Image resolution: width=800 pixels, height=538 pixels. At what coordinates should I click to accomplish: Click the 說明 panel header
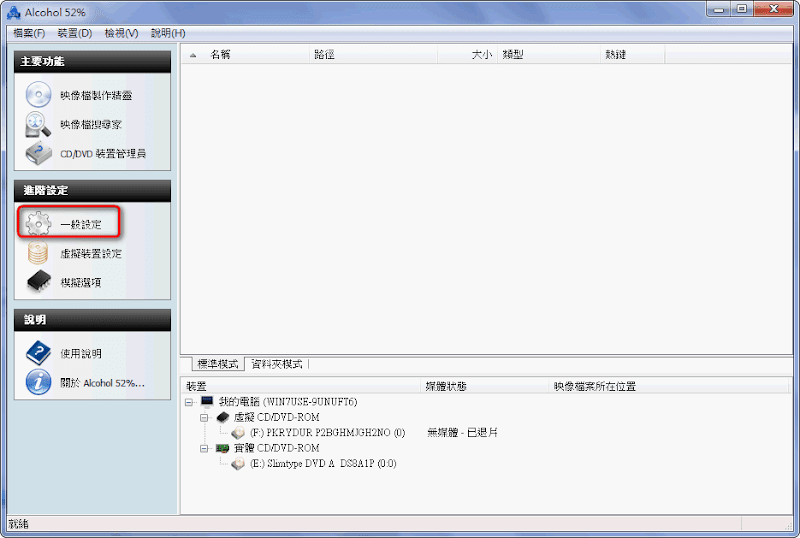[x=92, y=320]
